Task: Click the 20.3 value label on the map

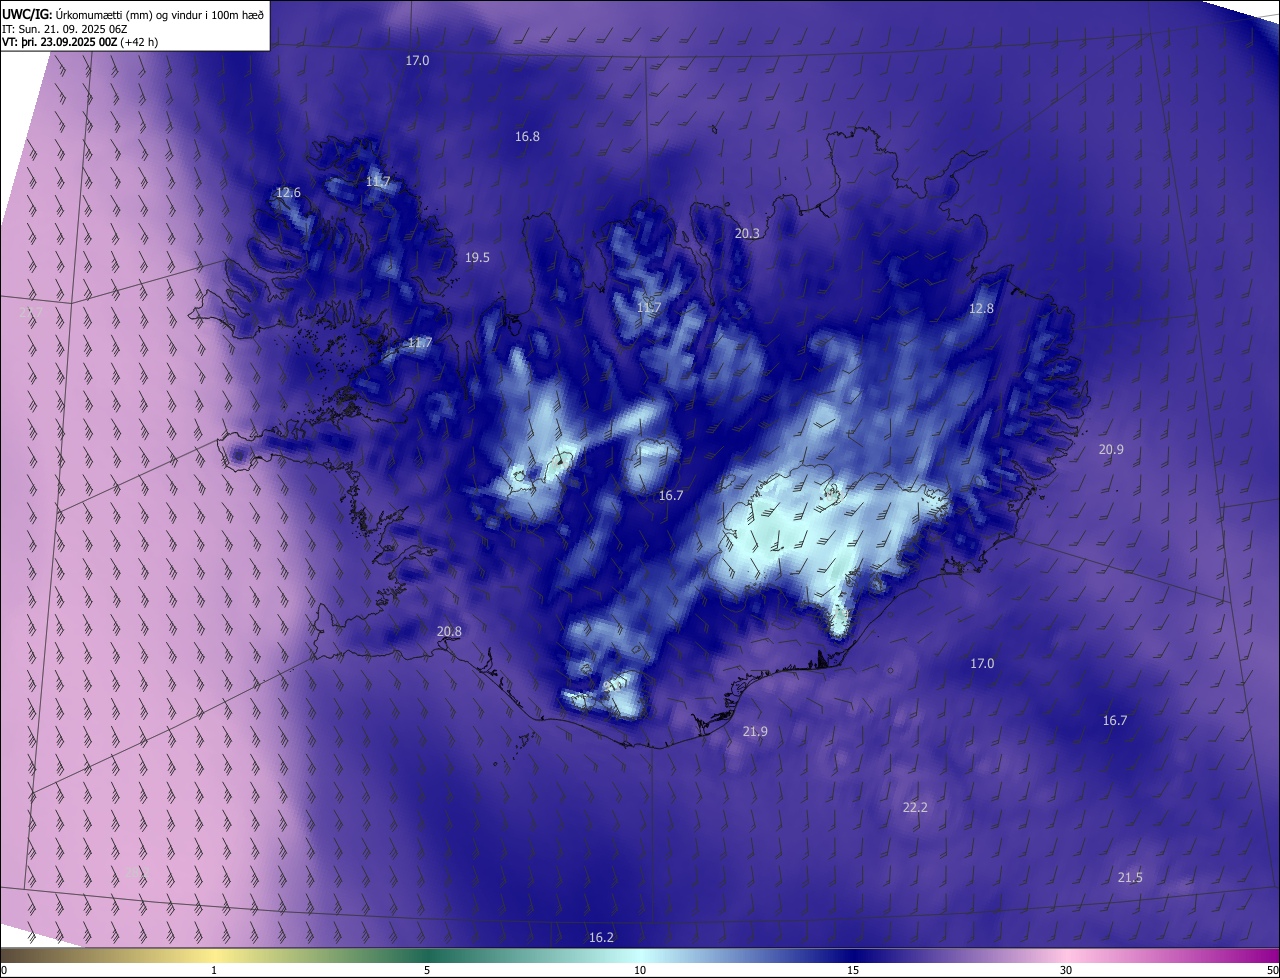Action: 747,233
